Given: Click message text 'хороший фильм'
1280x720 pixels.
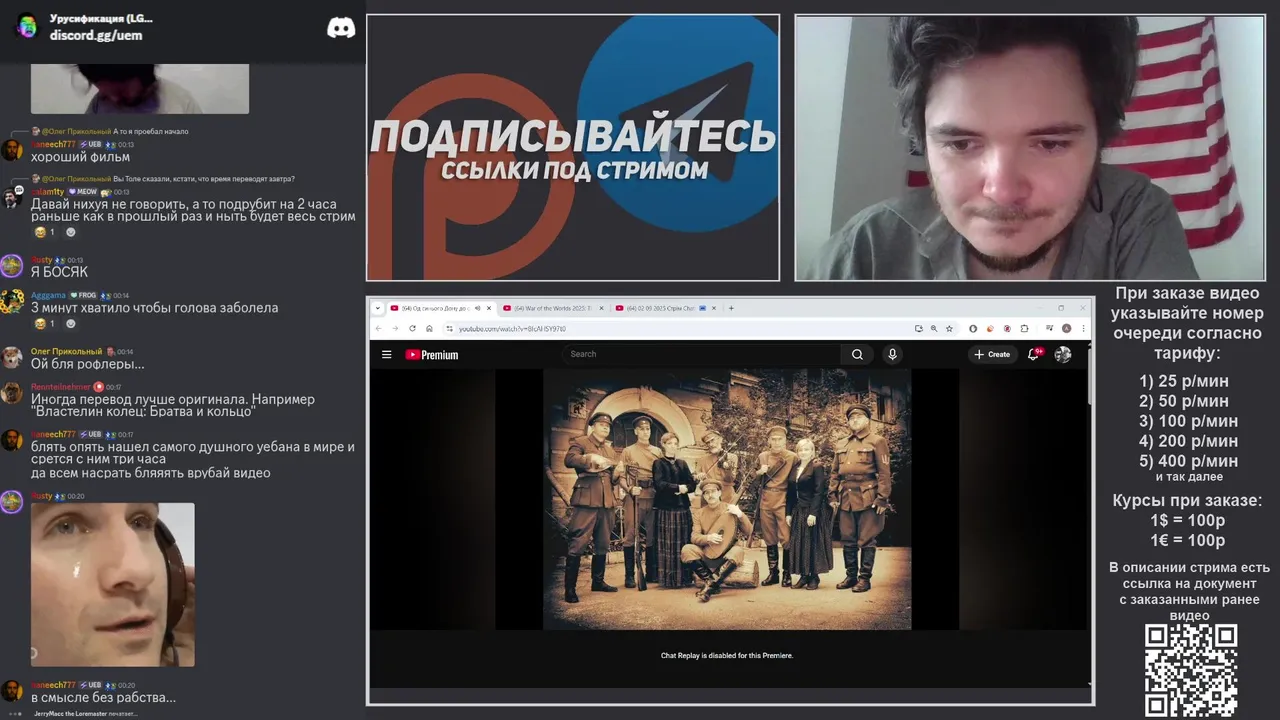Looking at the screenshot, I should pos(80,157).
